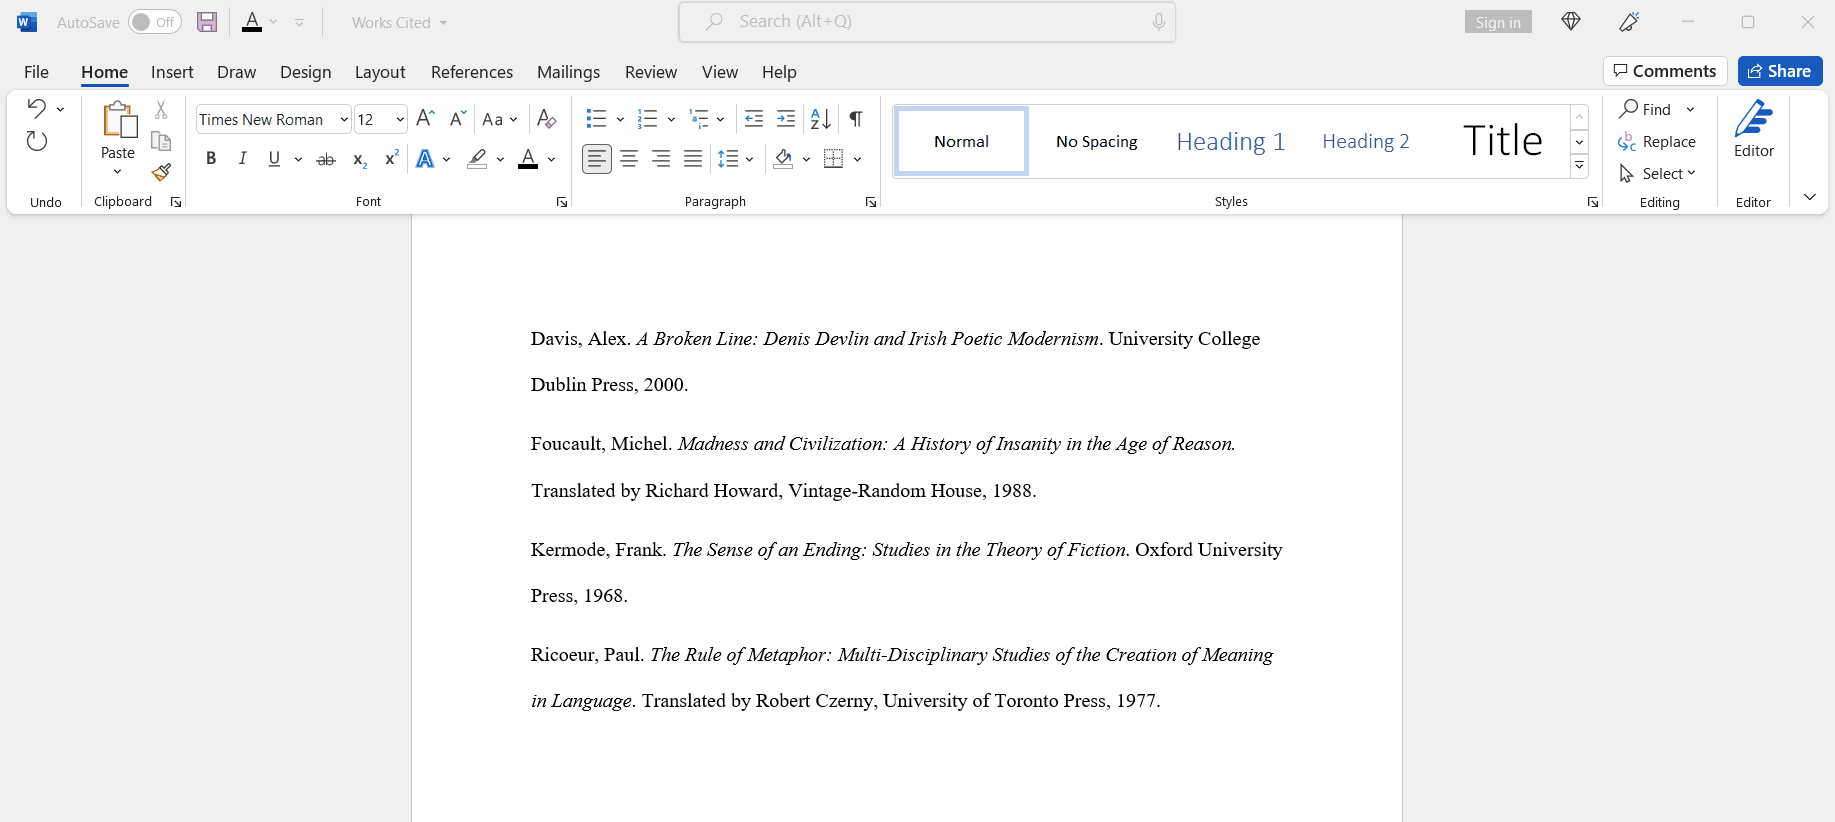Switch to the Layout tab

tap(380, 72)
